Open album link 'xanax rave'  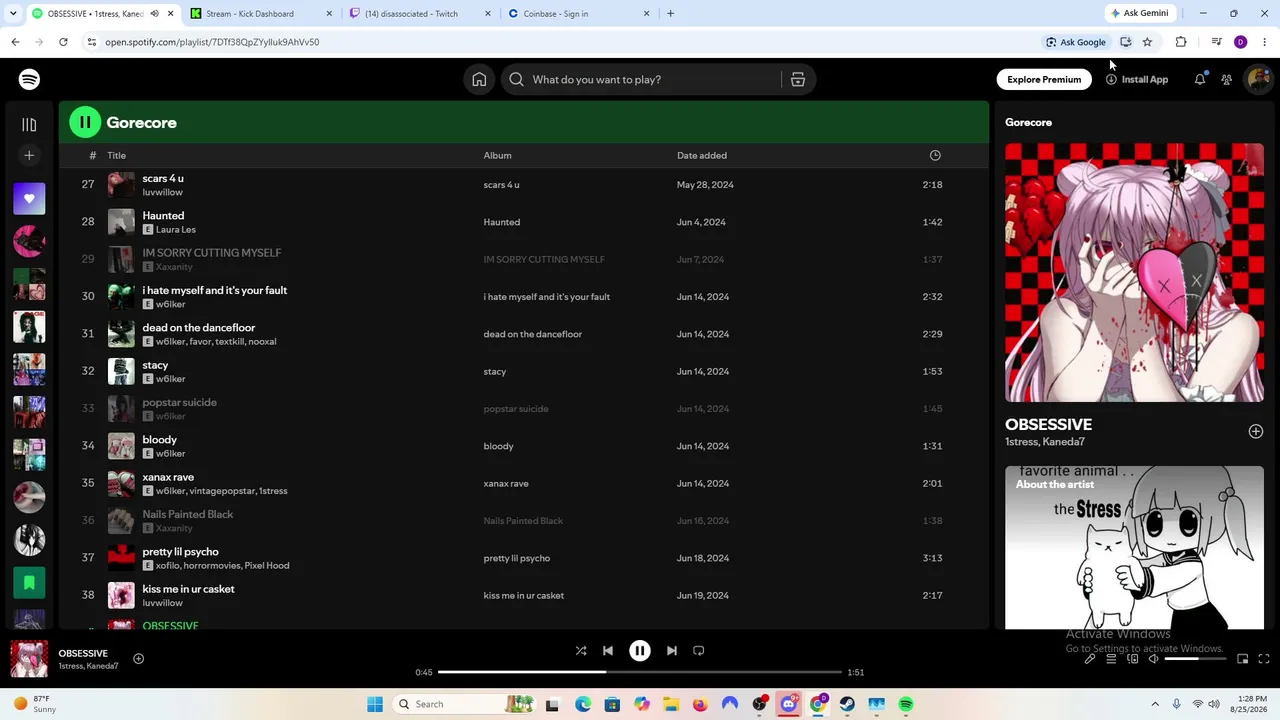tap(506, 483)
